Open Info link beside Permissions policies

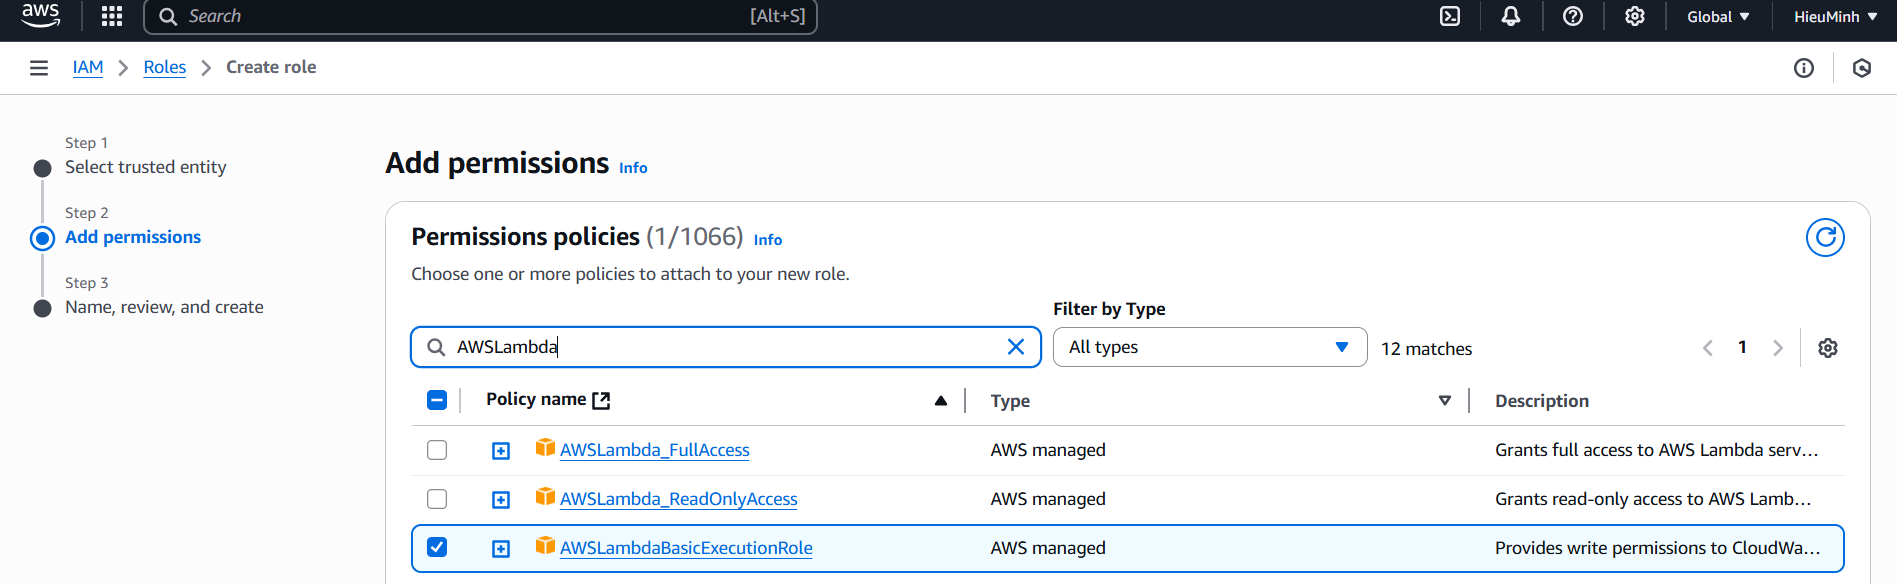(768, 240)
